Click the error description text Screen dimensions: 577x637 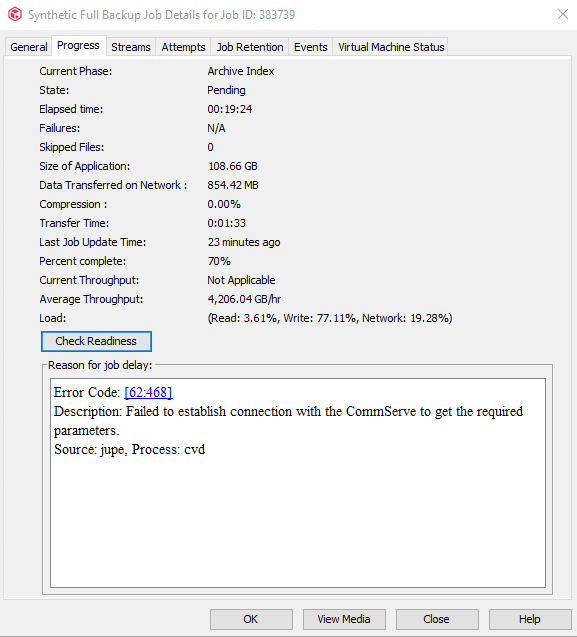288,421
